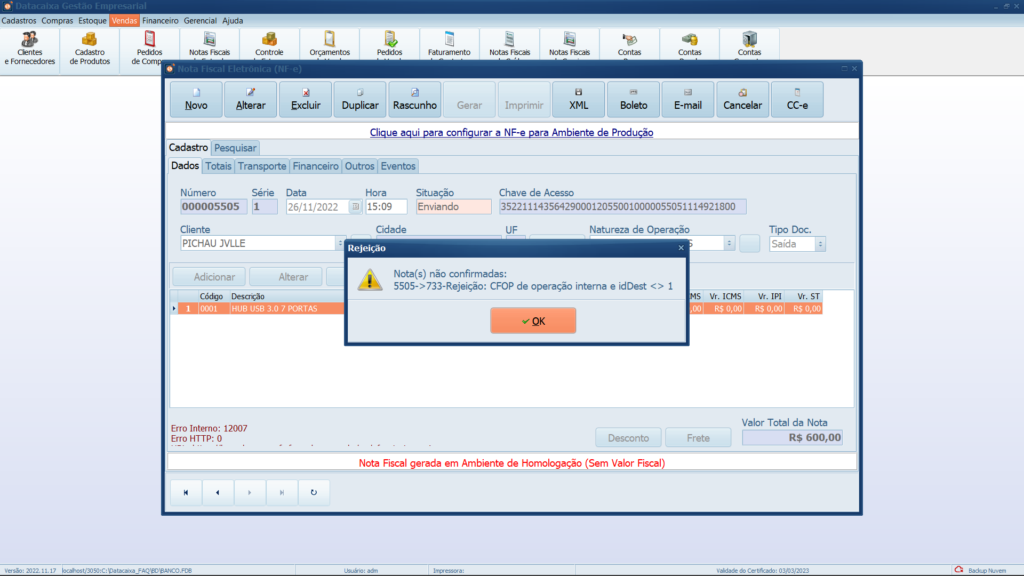Click the CC-e correction letter button
This screenshot has height=576, width=1024.
(x=797, y=99)
